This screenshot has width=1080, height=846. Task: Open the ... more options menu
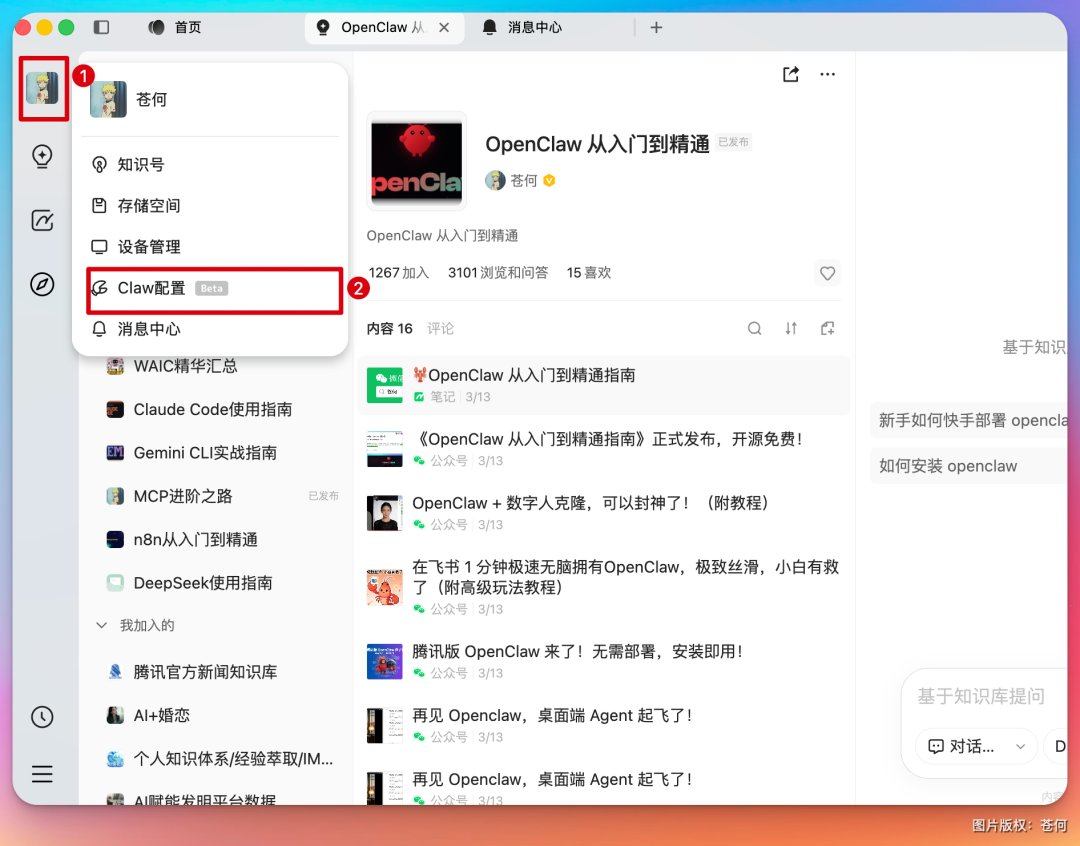pyautogui.click(x=827, y=73)
